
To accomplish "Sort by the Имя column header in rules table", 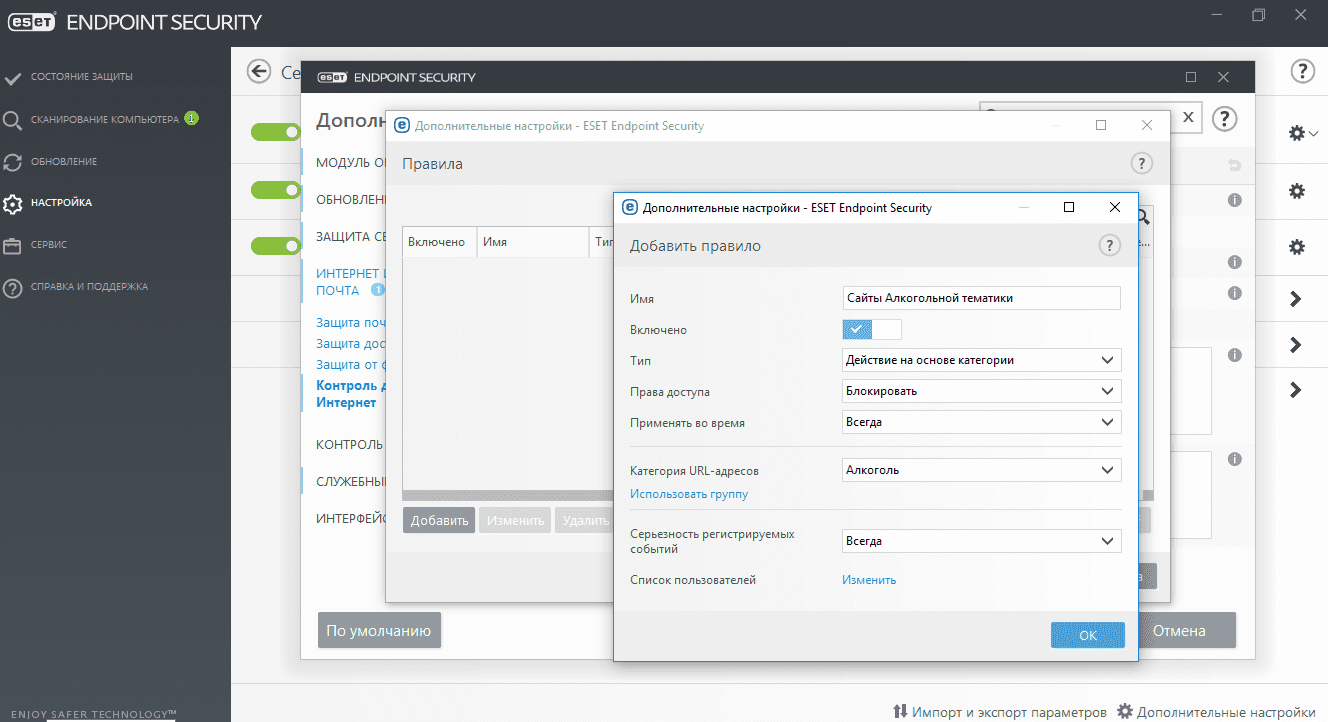I will [x=533, y=242].
